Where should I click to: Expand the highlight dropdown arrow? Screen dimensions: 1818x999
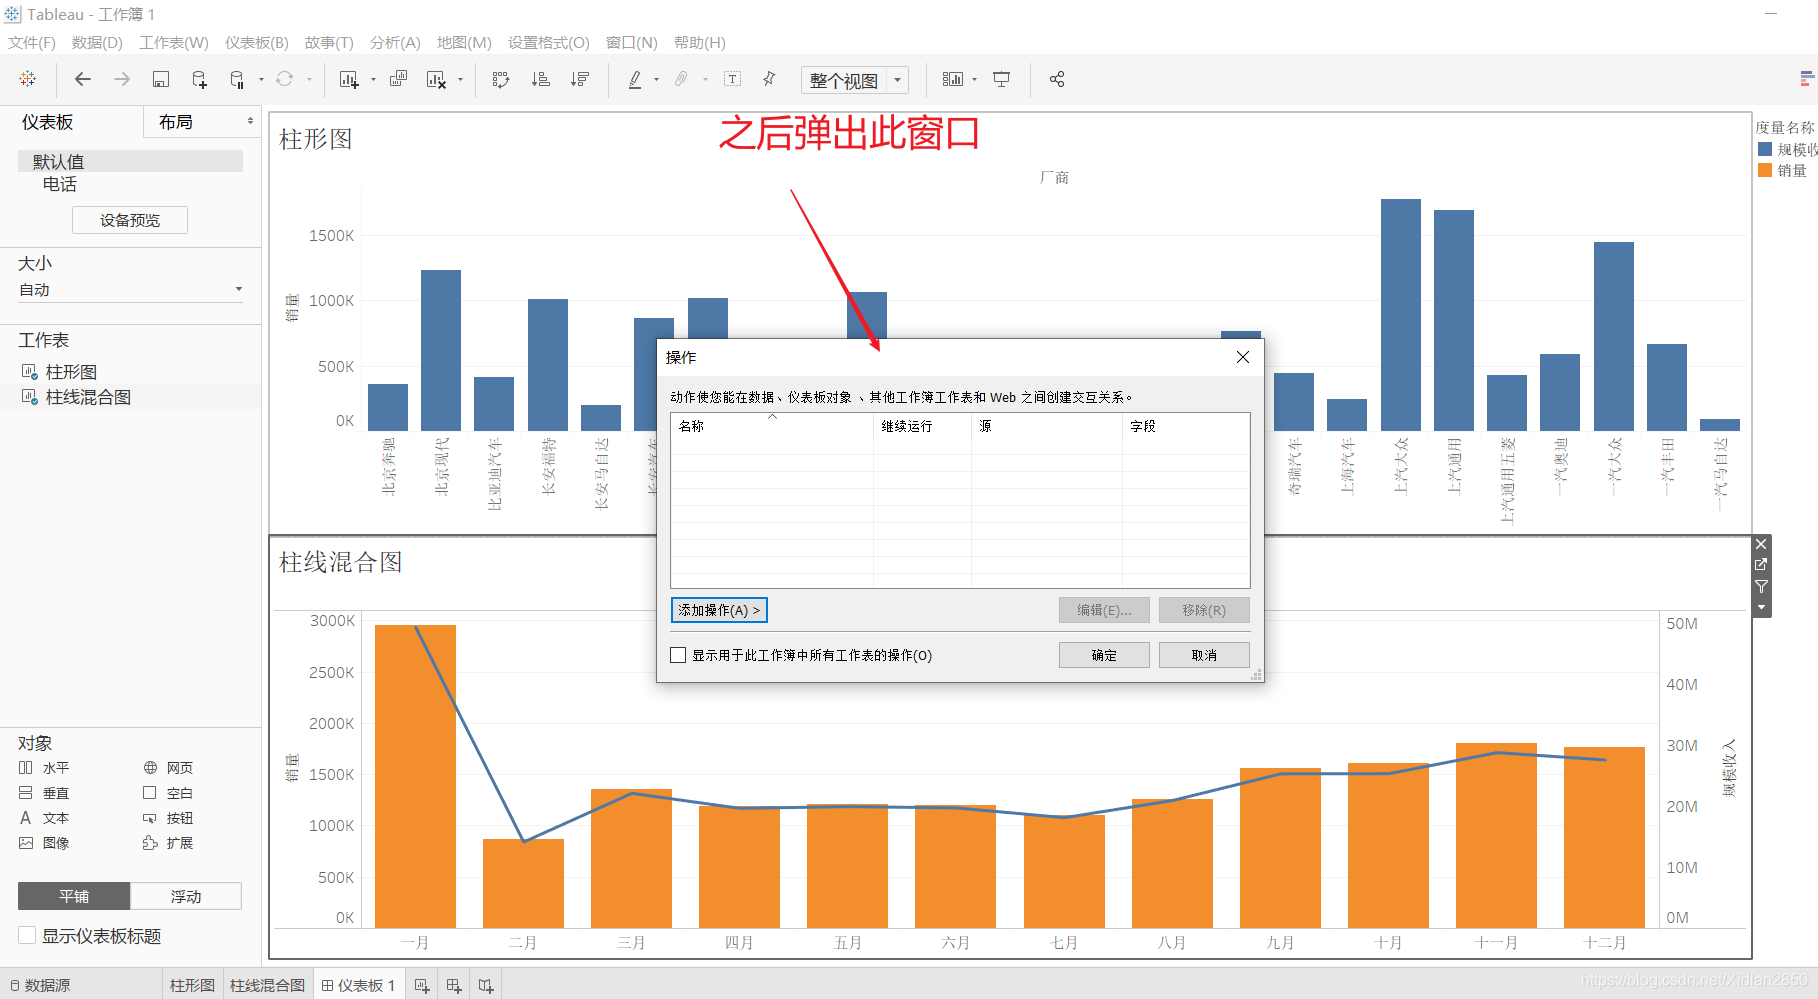point(656,80)
